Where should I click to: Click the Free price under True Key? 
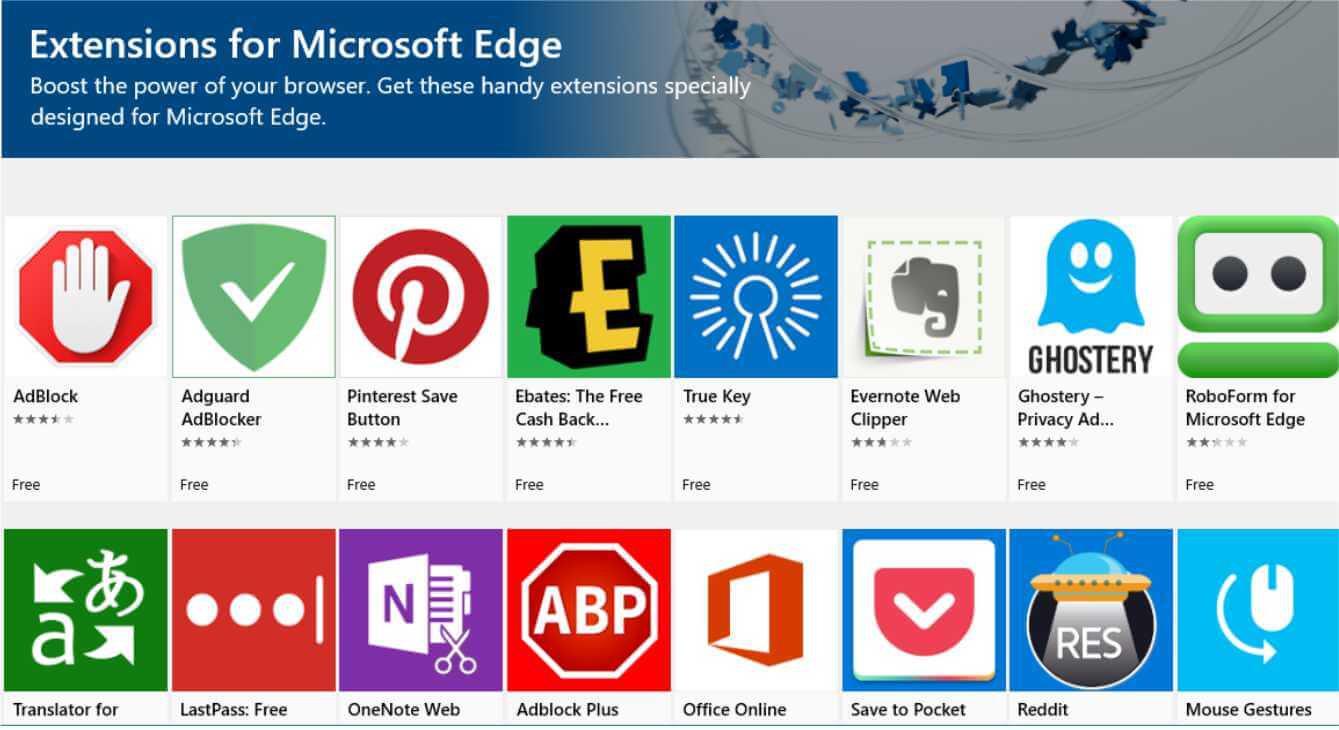coord(696,485)
